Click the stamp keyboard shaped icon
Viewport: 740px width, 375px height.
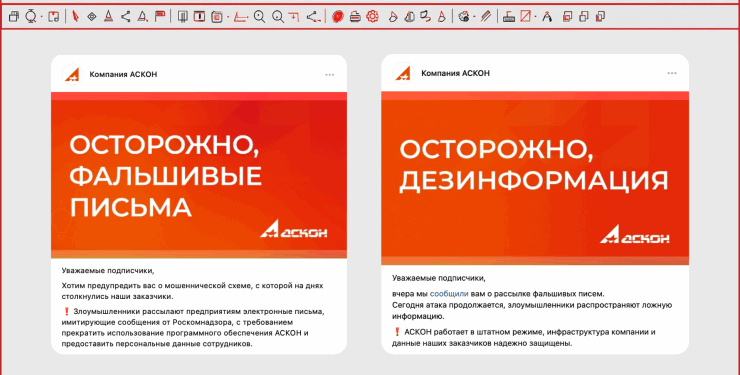(509, 17)
